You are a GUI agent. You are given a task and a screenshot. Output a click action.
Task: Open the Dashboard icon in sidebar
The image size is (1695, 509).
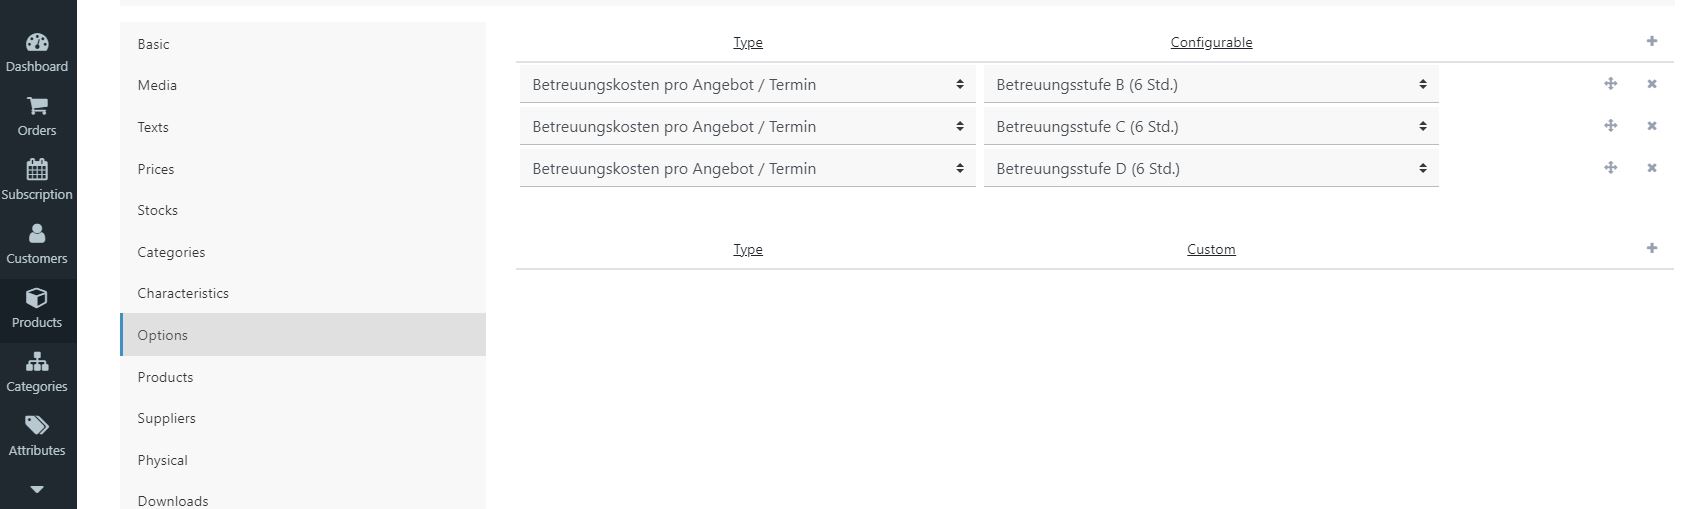click(x=37, y=43)
